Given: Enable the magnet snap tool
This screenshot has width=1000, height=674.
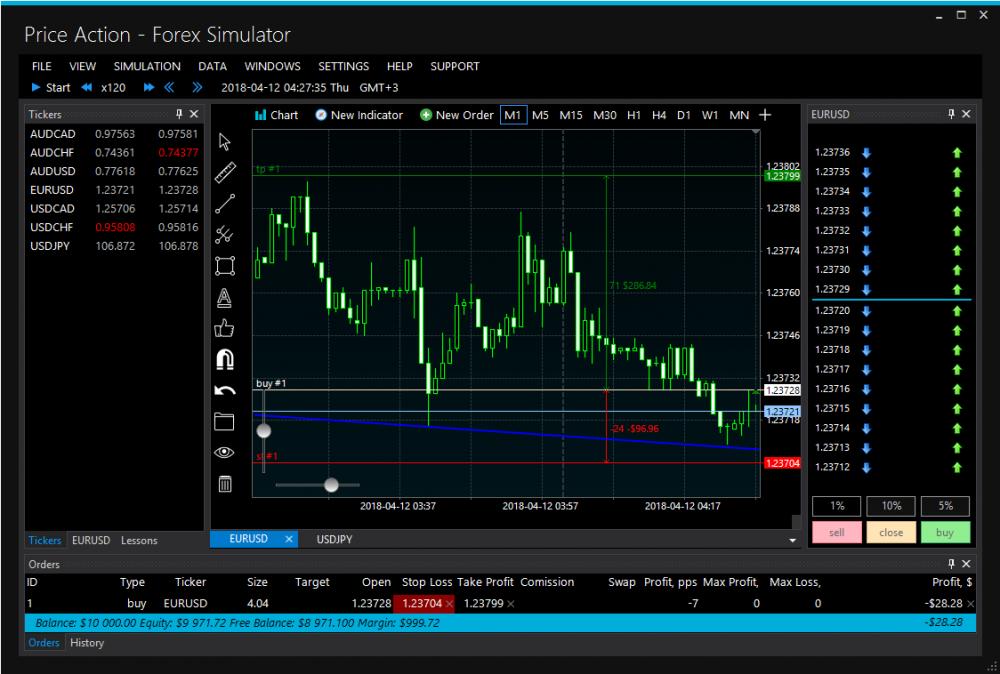Looking at the screenshot, I should click(x=225, y=361).
